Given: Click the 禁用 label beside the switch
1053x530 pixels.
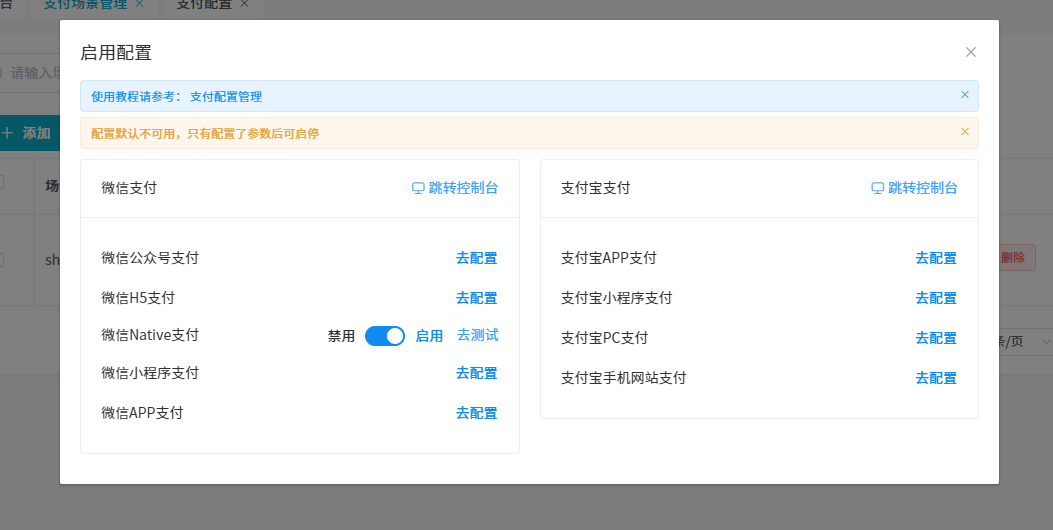Looking at the screenshot, I should coord(341,336).
